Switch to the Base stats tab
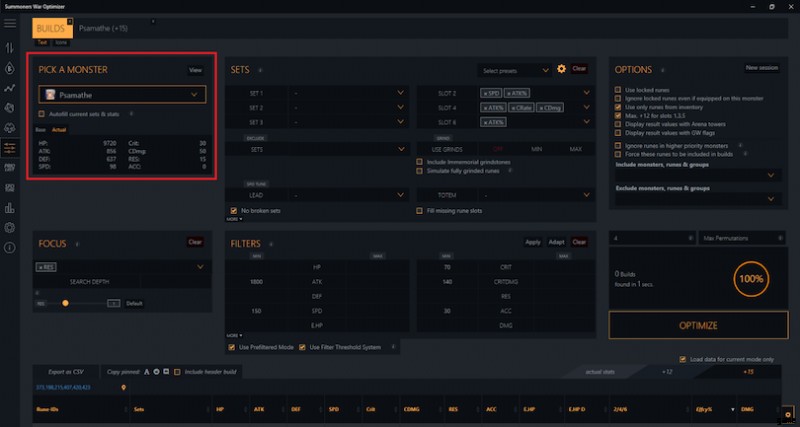This screenshot has height=427, width=800. (x=40, y=130)
